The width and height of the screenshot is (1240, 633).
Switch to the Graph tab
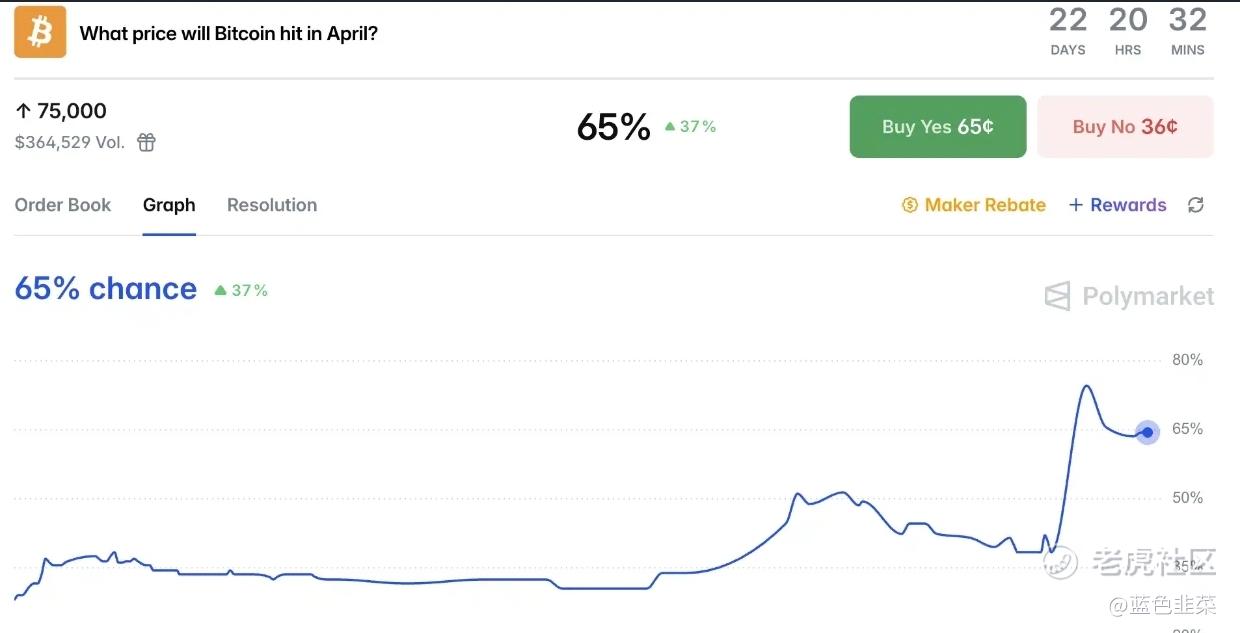(169, 205)
